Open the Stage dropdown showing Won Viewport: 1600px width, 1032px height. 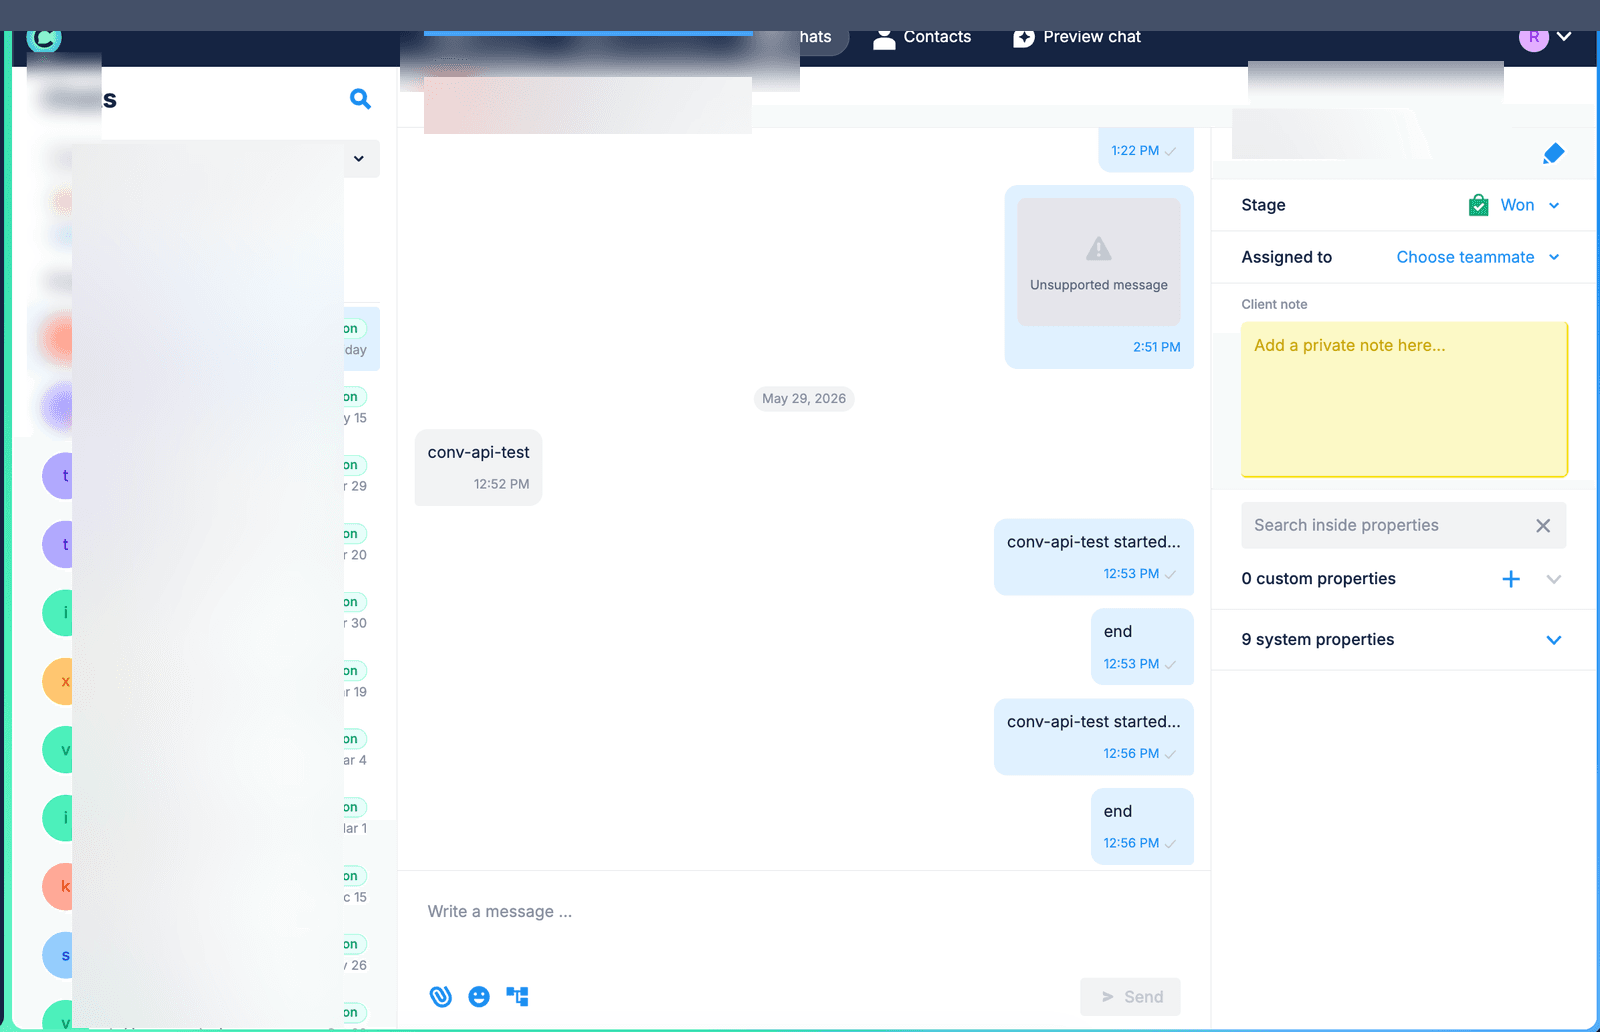pos(1514,205)
